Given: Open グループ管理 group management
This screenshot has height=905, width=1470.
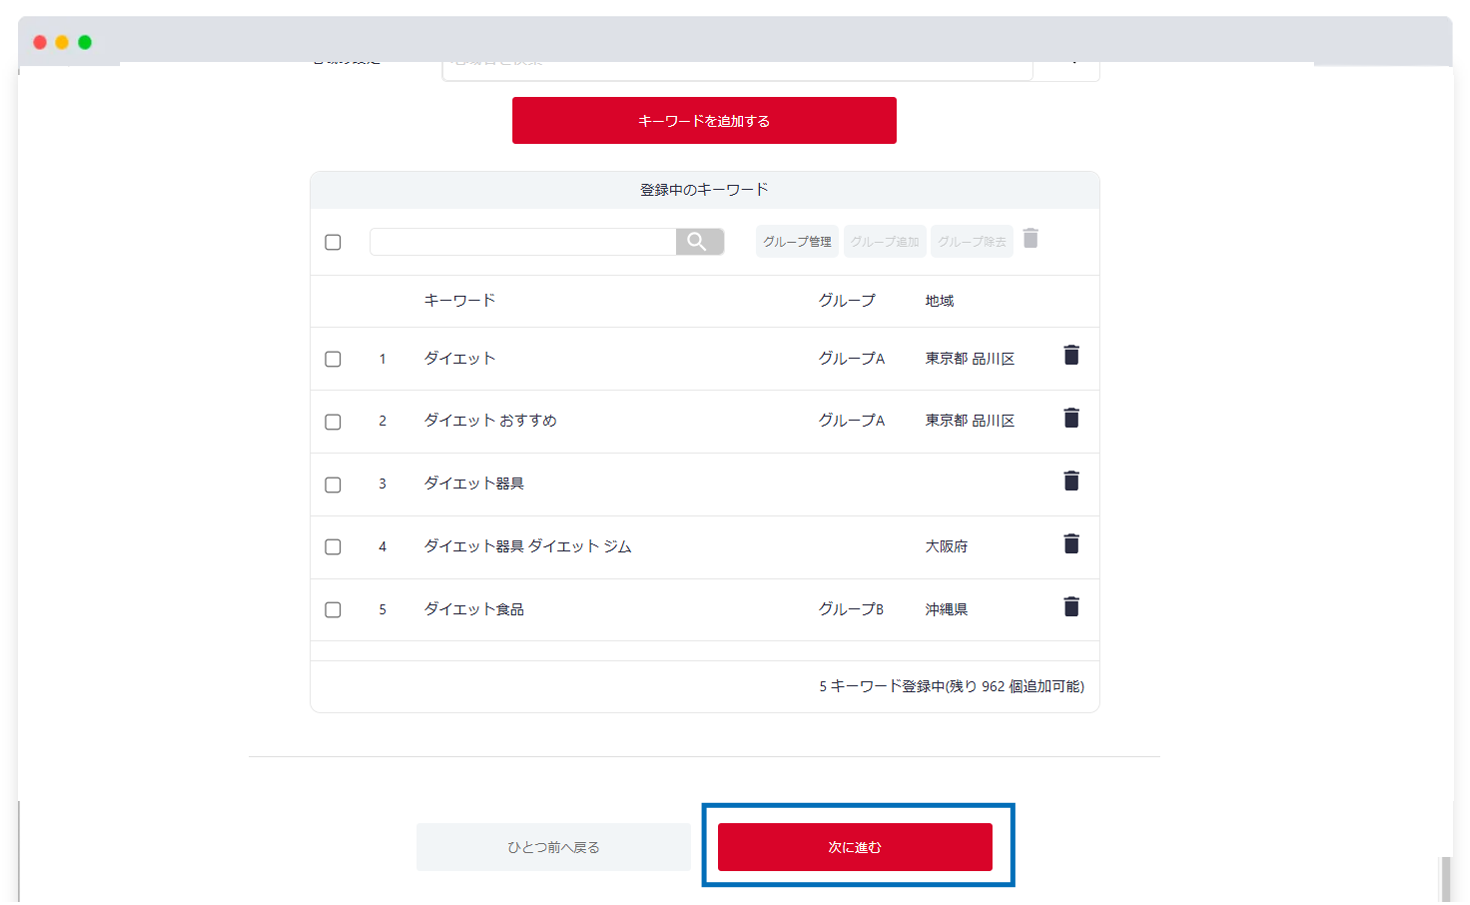Looking at the screenshot, I should coord(796,241).
